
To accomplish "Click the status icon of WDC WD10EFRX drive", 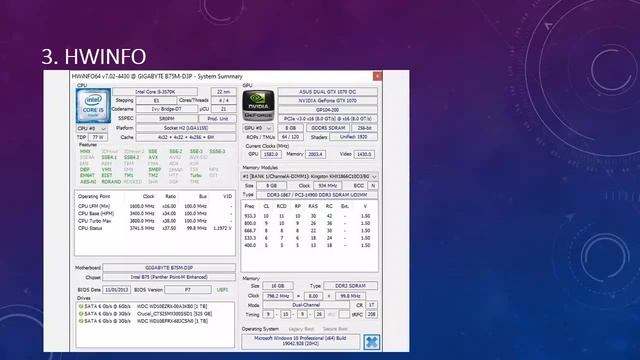I will click(81, 321).
